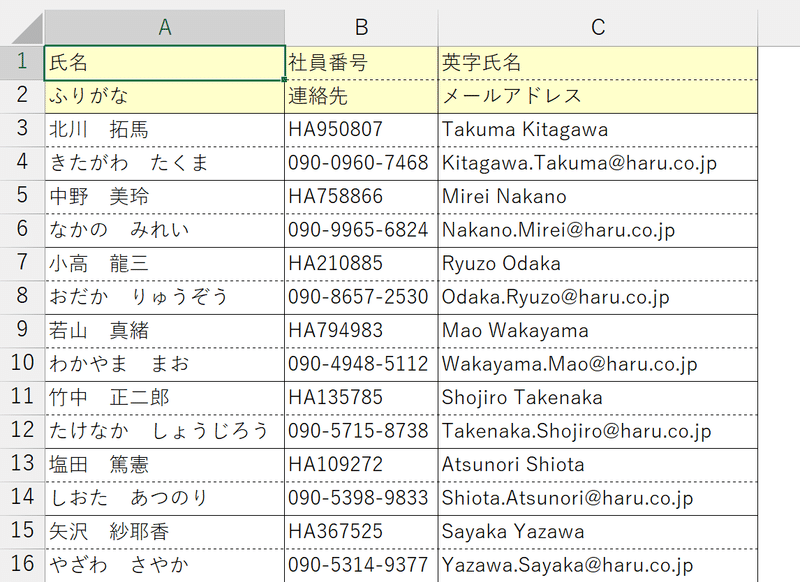Select cell containing 矢沢 紗耶香
This screenshot has width=800, height=582.
pos(164,533)
